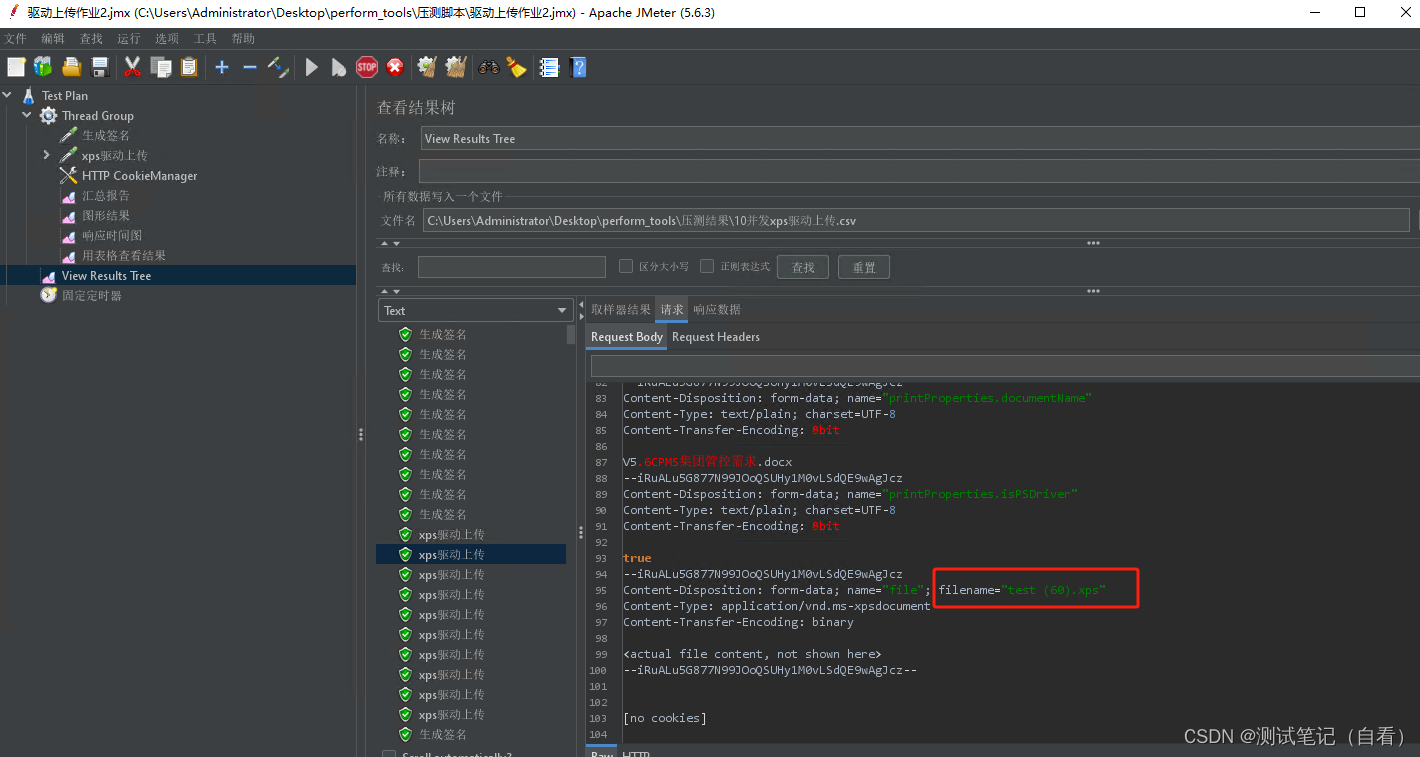Clear results with single gear-broom icon
1420x757 pixels.
click(427, 67)
